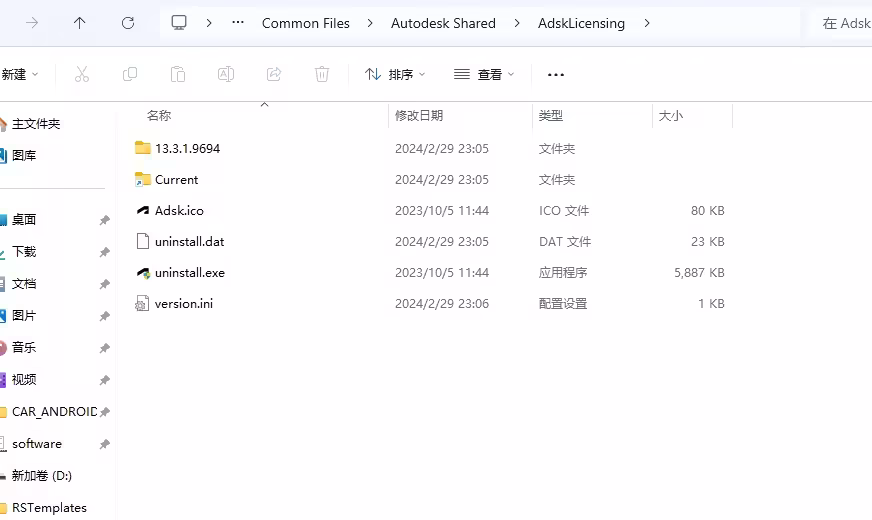Select the 13.3.1.9694 folder

point(187,148)
